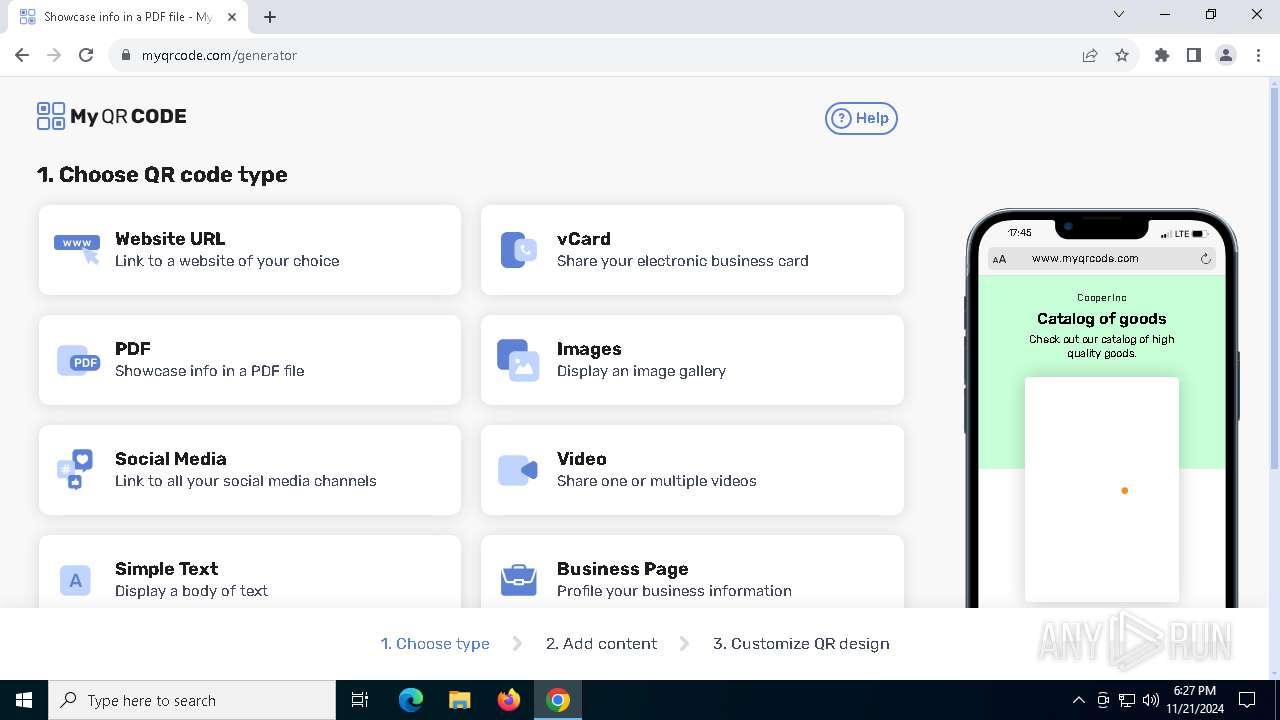Show hidden system tray icons

click(x=1078, y=700)
